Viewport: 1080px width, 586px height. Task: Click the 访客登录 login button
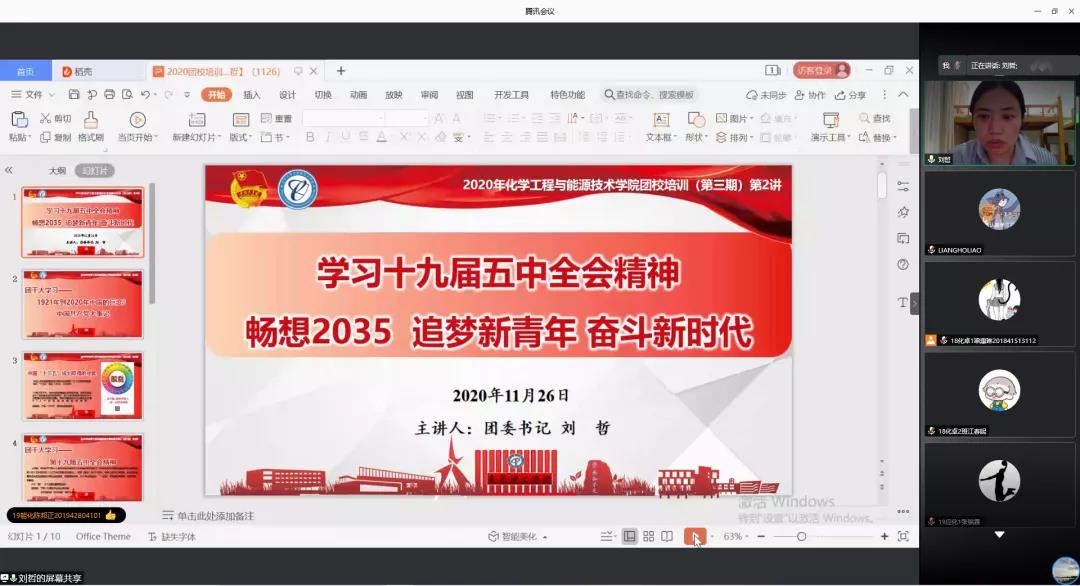point(821,71)
